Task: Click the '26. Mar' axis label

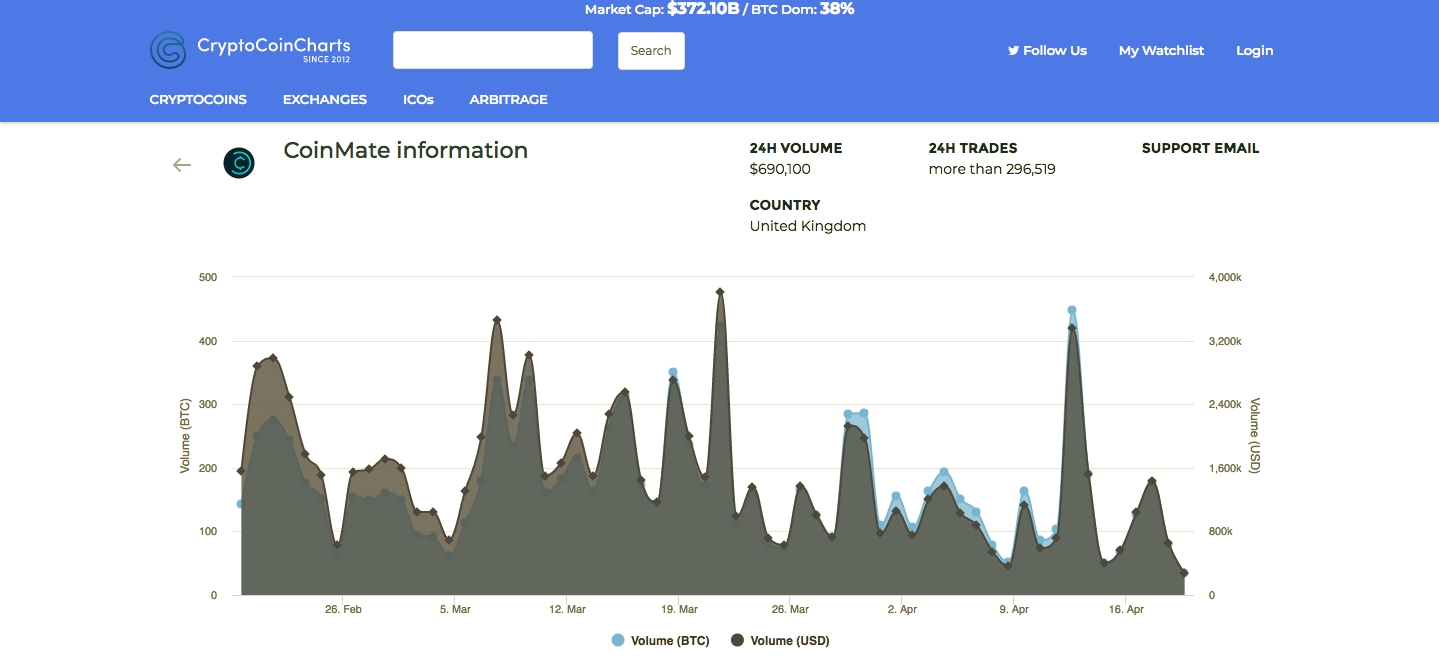Action: pyautogui.click(x=791, y=609)
